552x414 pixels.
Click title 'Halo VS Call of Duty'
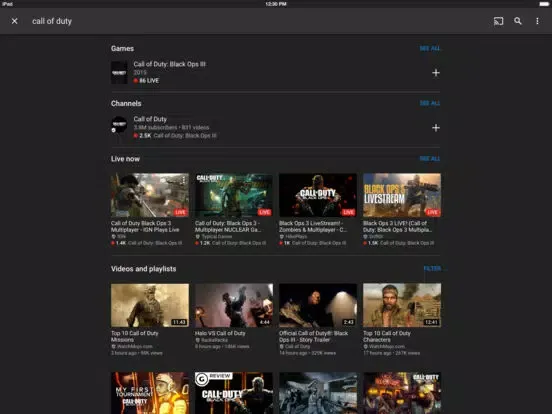tap(220, 333)
